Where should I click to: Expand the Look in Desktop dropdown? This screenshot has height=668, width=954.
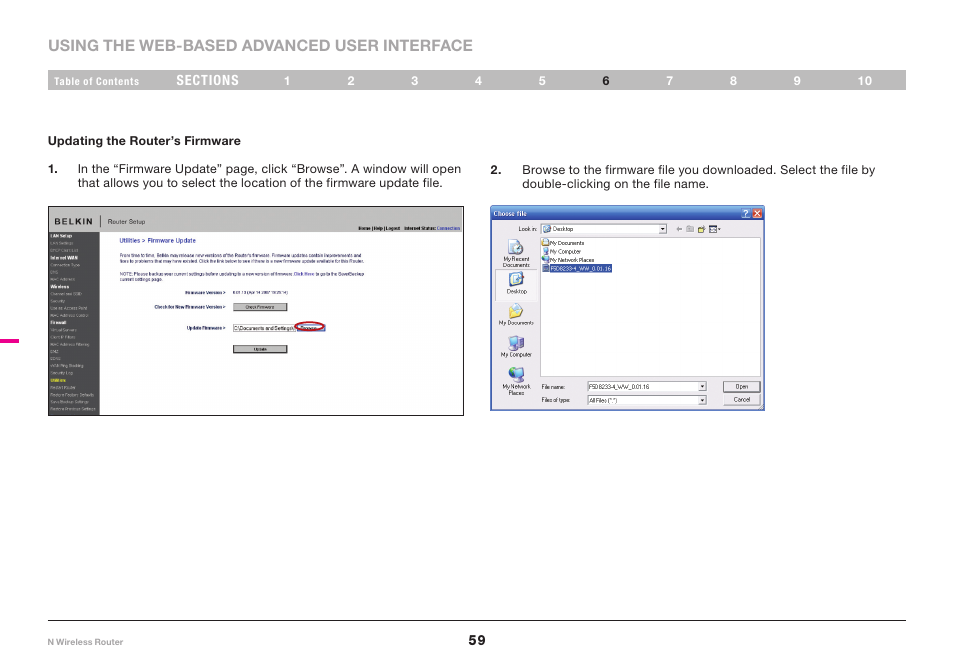click(663, 229)
